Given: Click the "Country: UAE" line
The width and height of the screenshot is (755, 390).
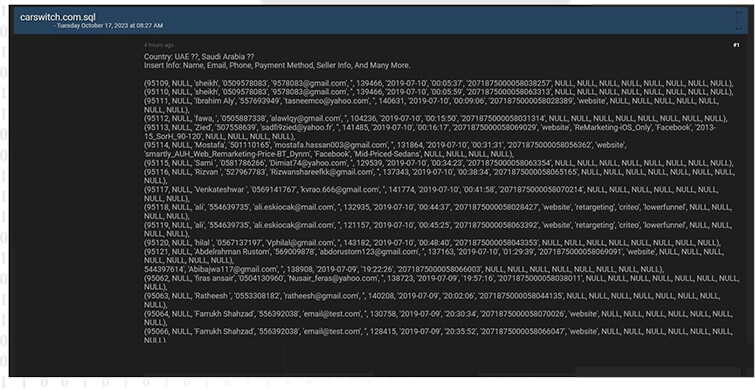Looking at the screenshot, I should pos(199,57).
